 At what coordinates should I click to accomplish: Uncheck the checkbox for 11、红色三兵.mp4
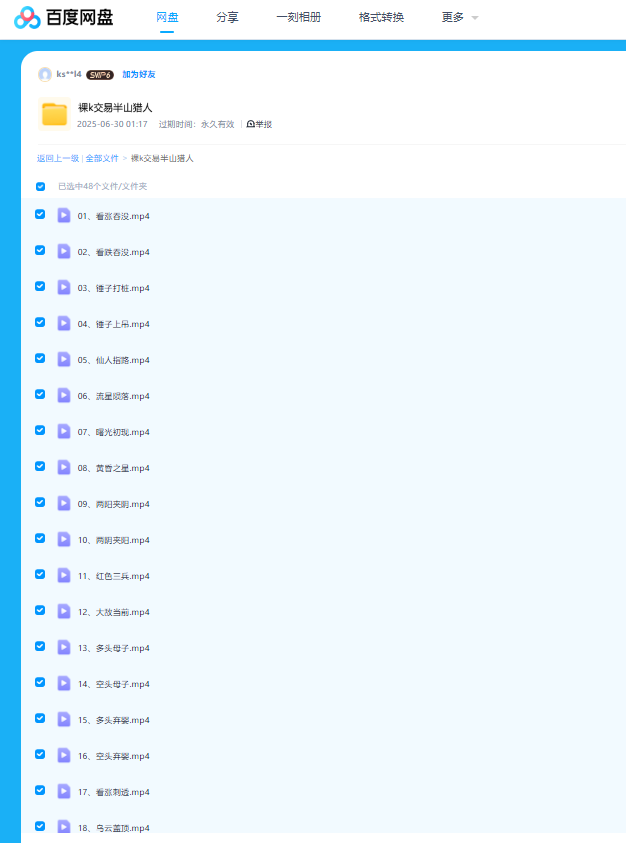[41, 574]
